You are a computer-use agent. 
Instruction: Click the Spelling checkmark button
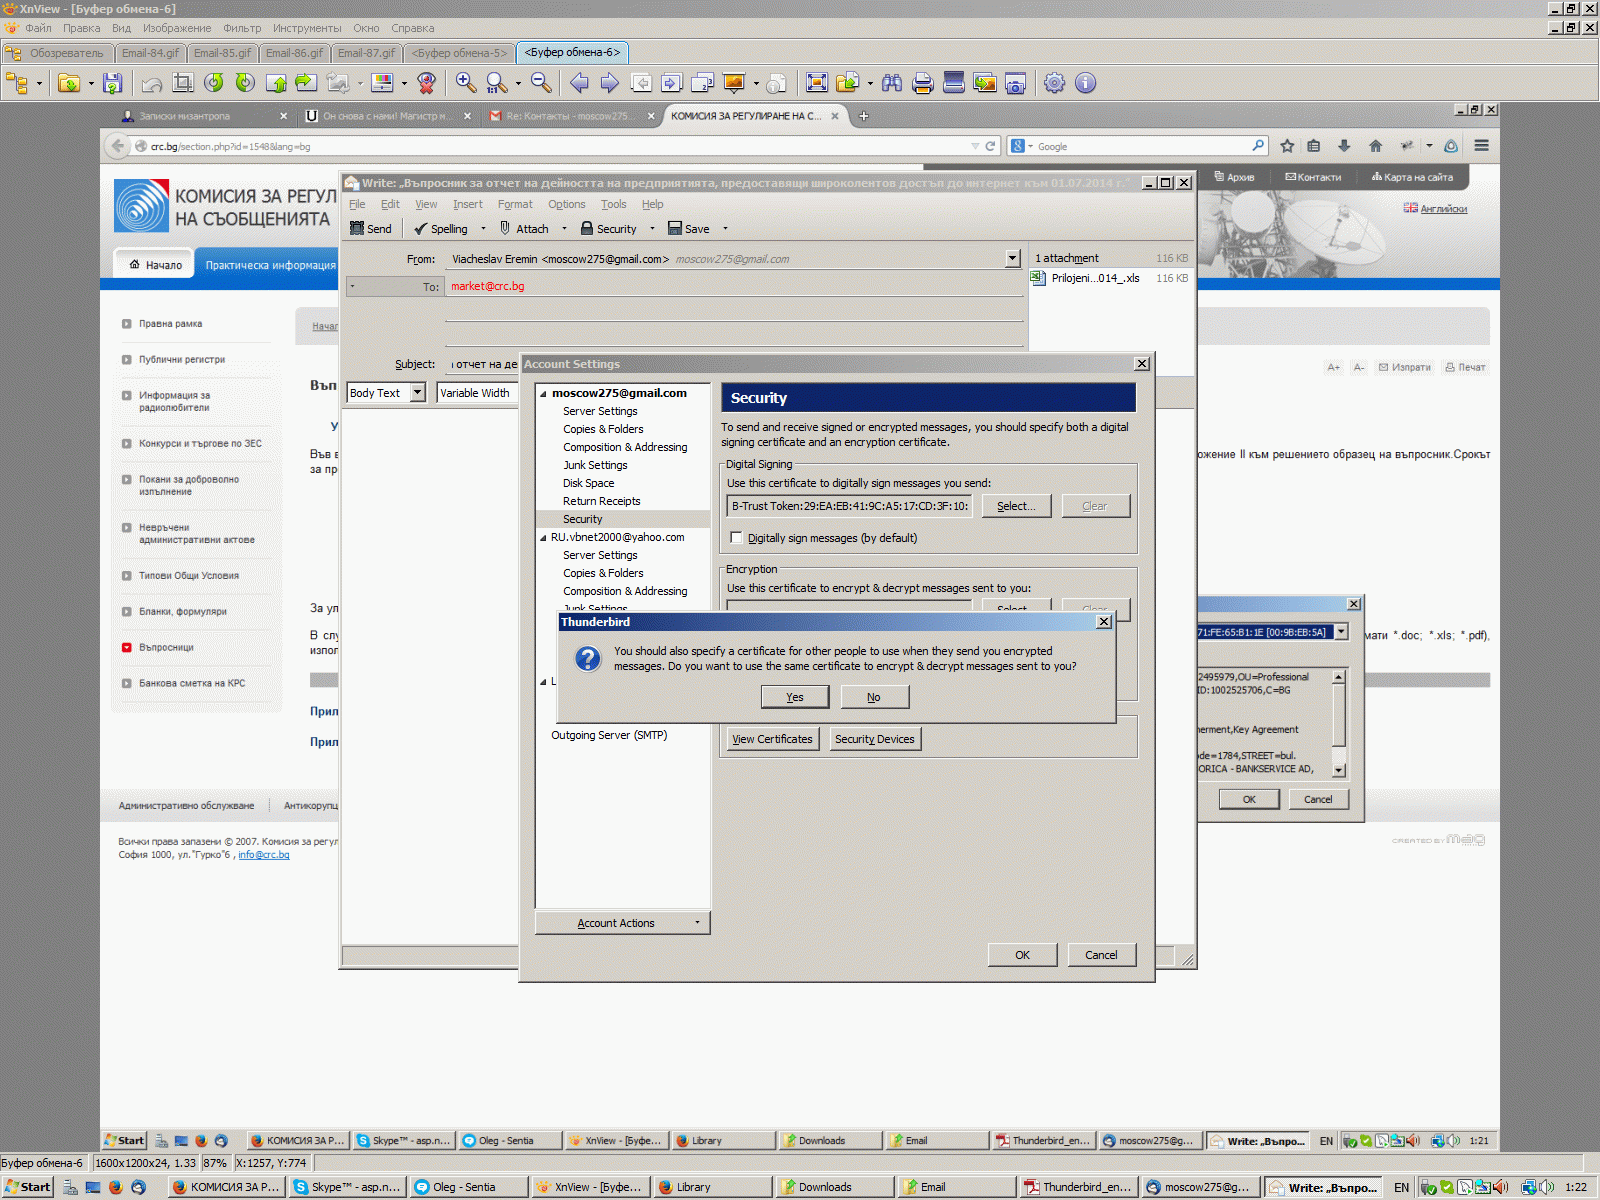click(x=441, y=229)
